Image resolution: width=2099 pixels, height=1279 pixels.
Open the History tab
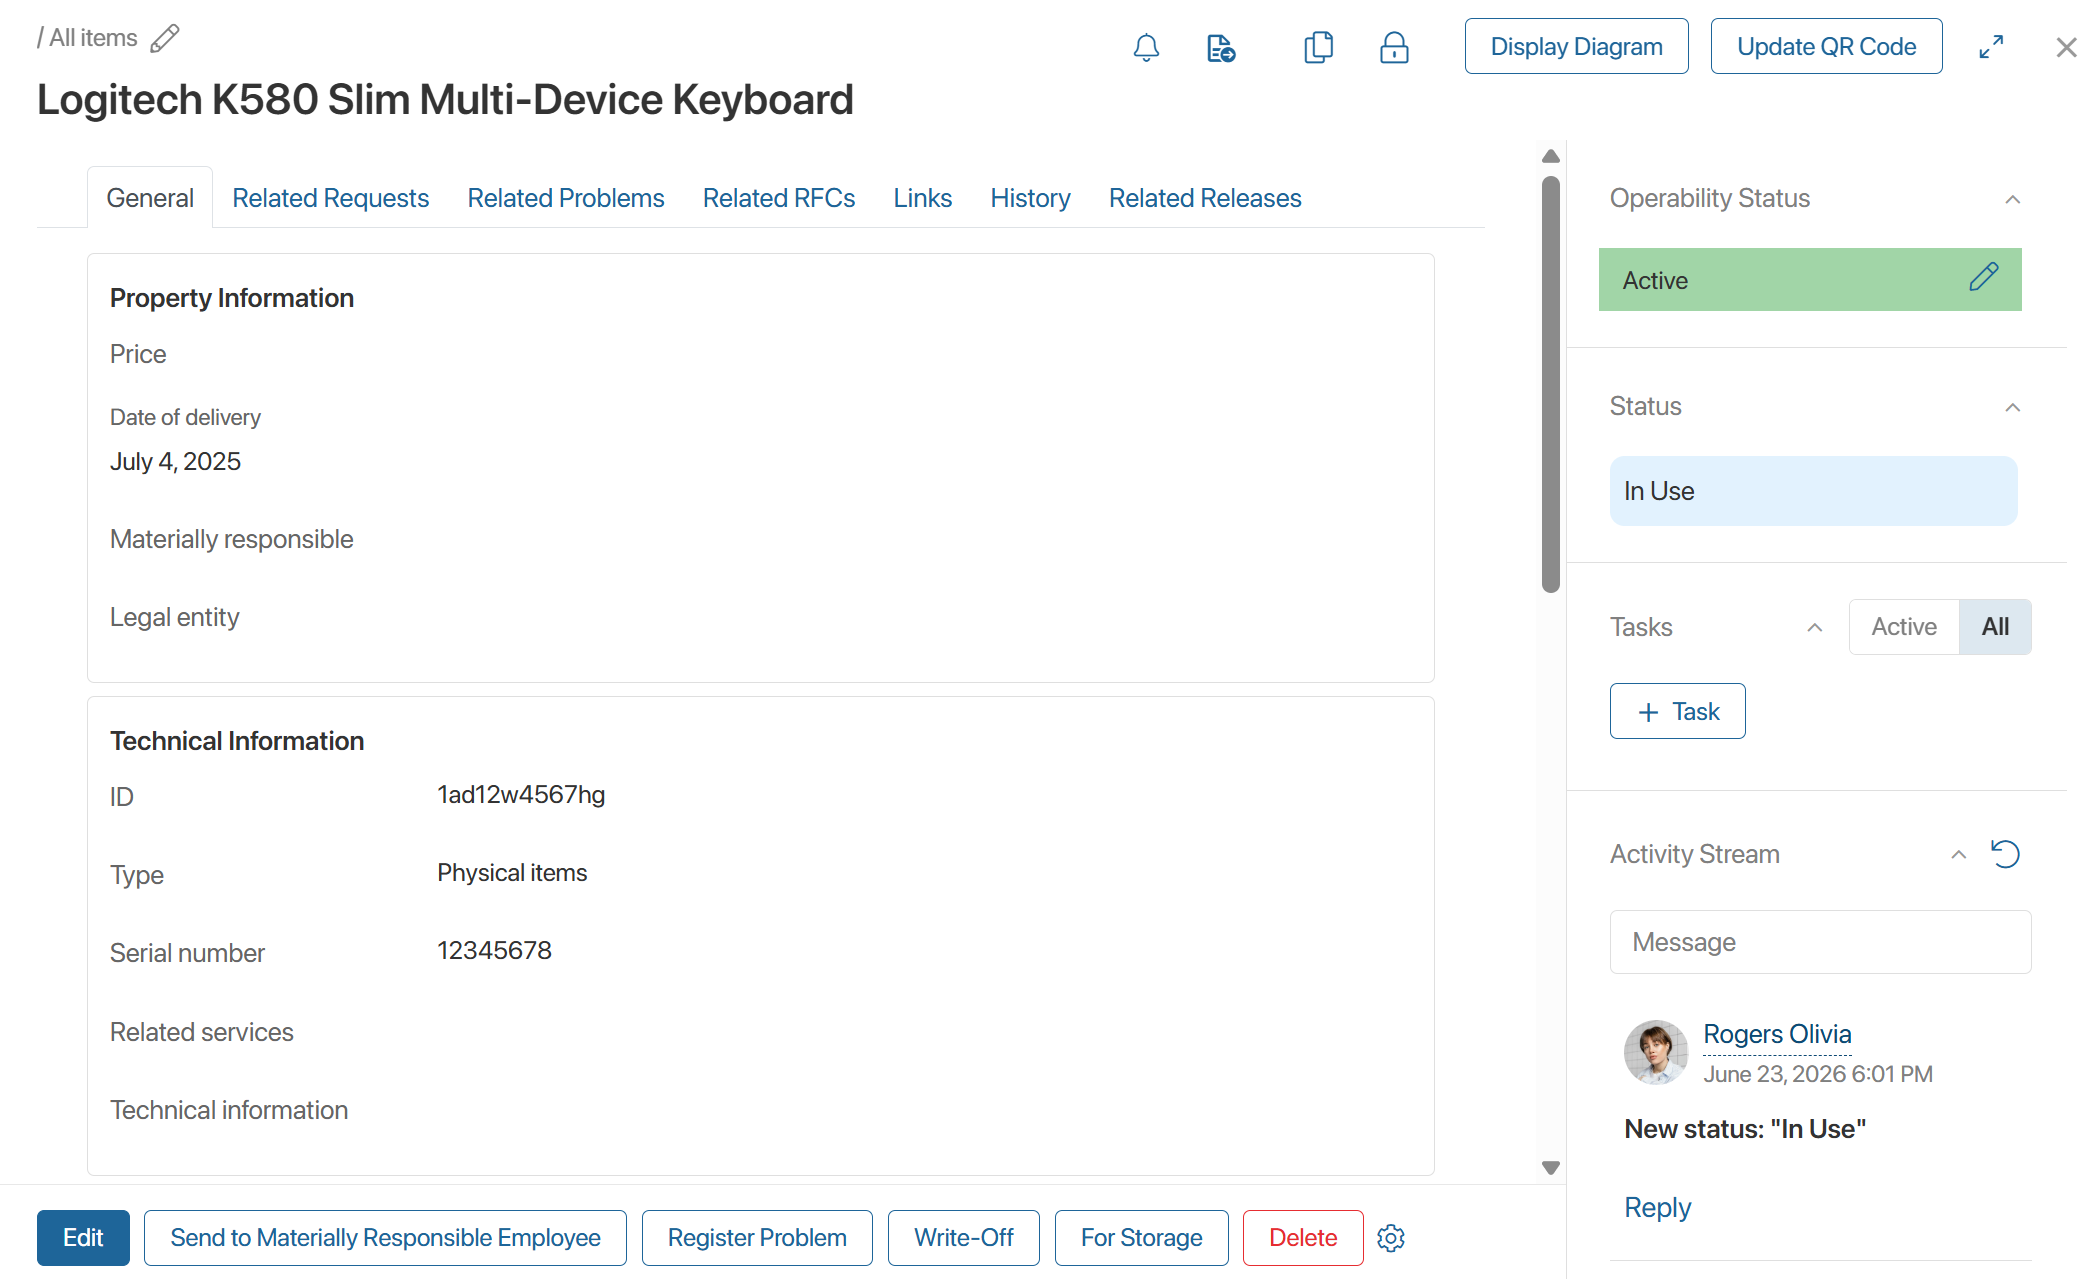(x=1031, y=198)
